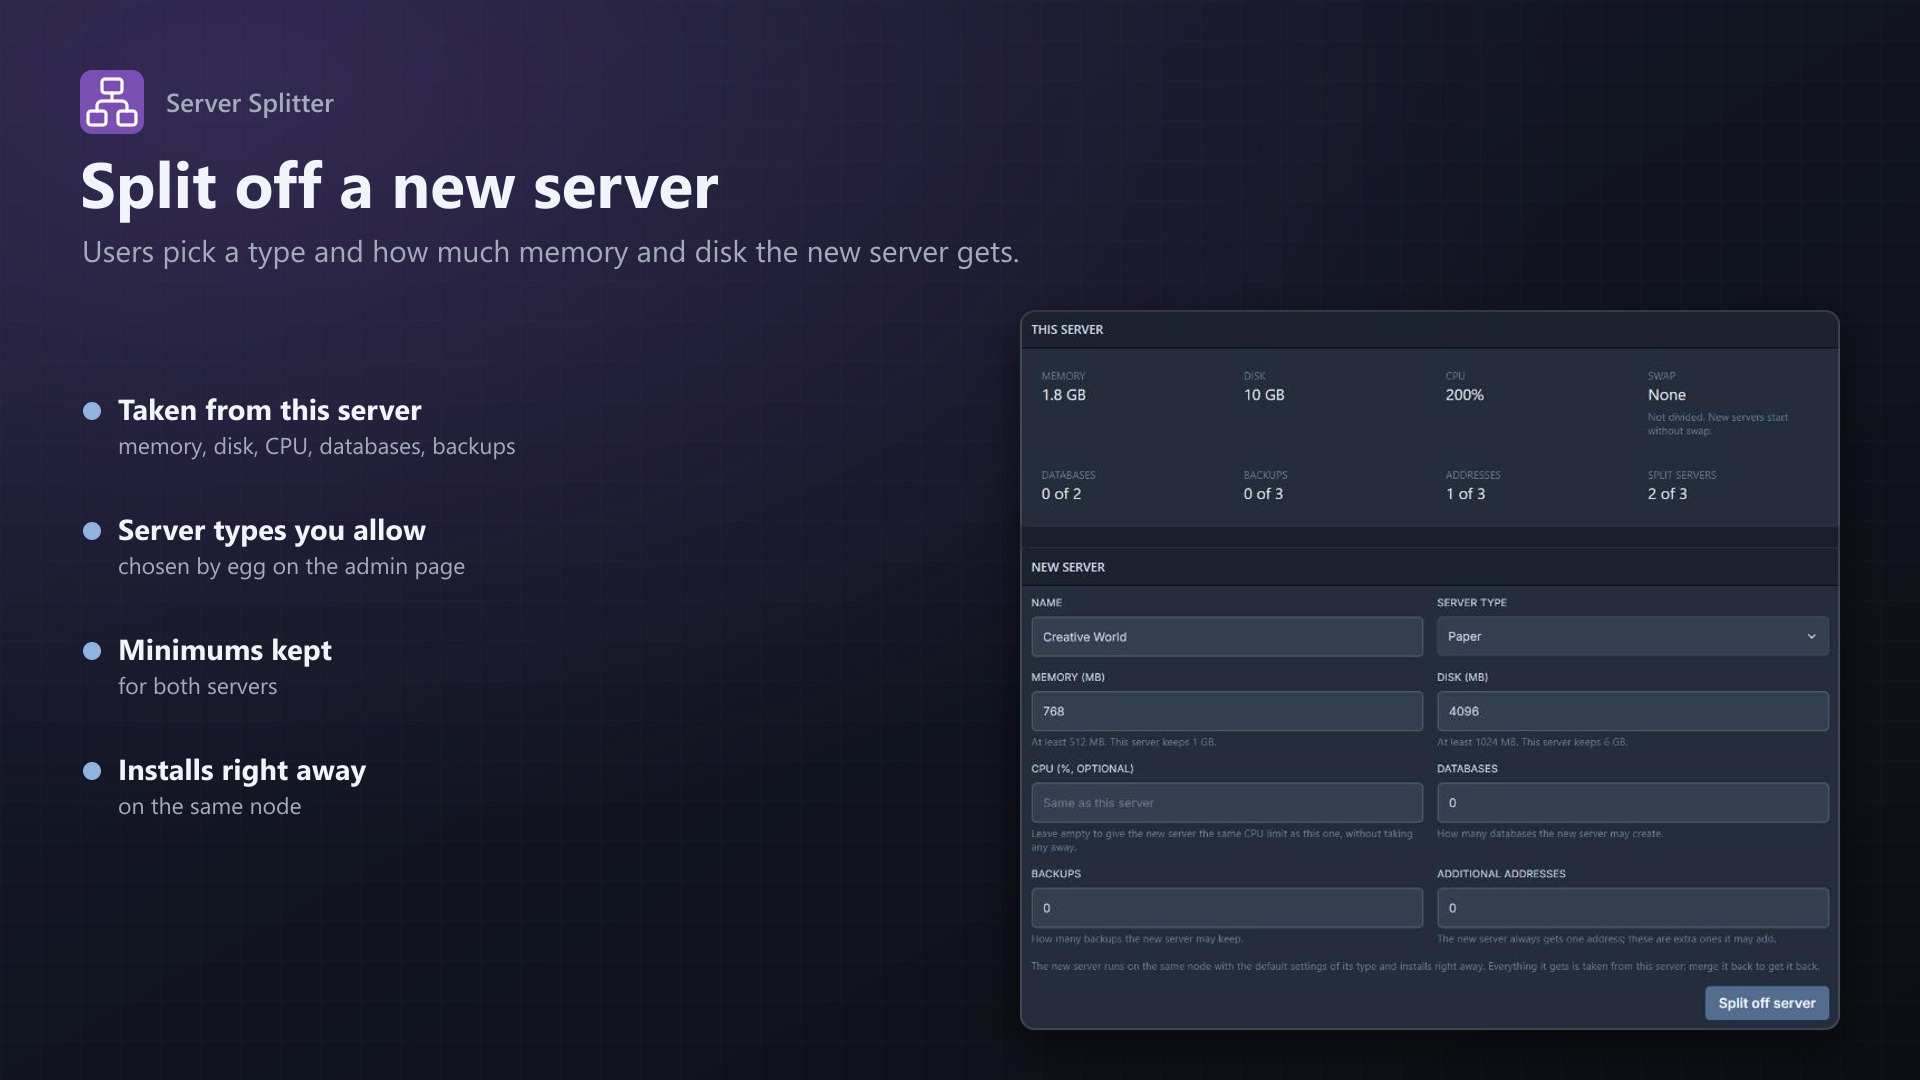Click the CPU value 200%
The image size is (1920, 1080).
pos(1464,395)
